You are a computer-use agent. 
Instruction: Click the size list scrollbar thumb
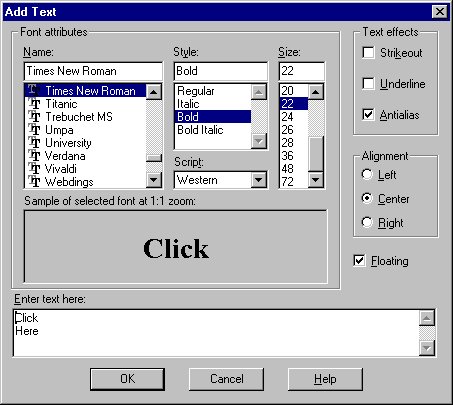pyautogui.click(x=316, y=154)
